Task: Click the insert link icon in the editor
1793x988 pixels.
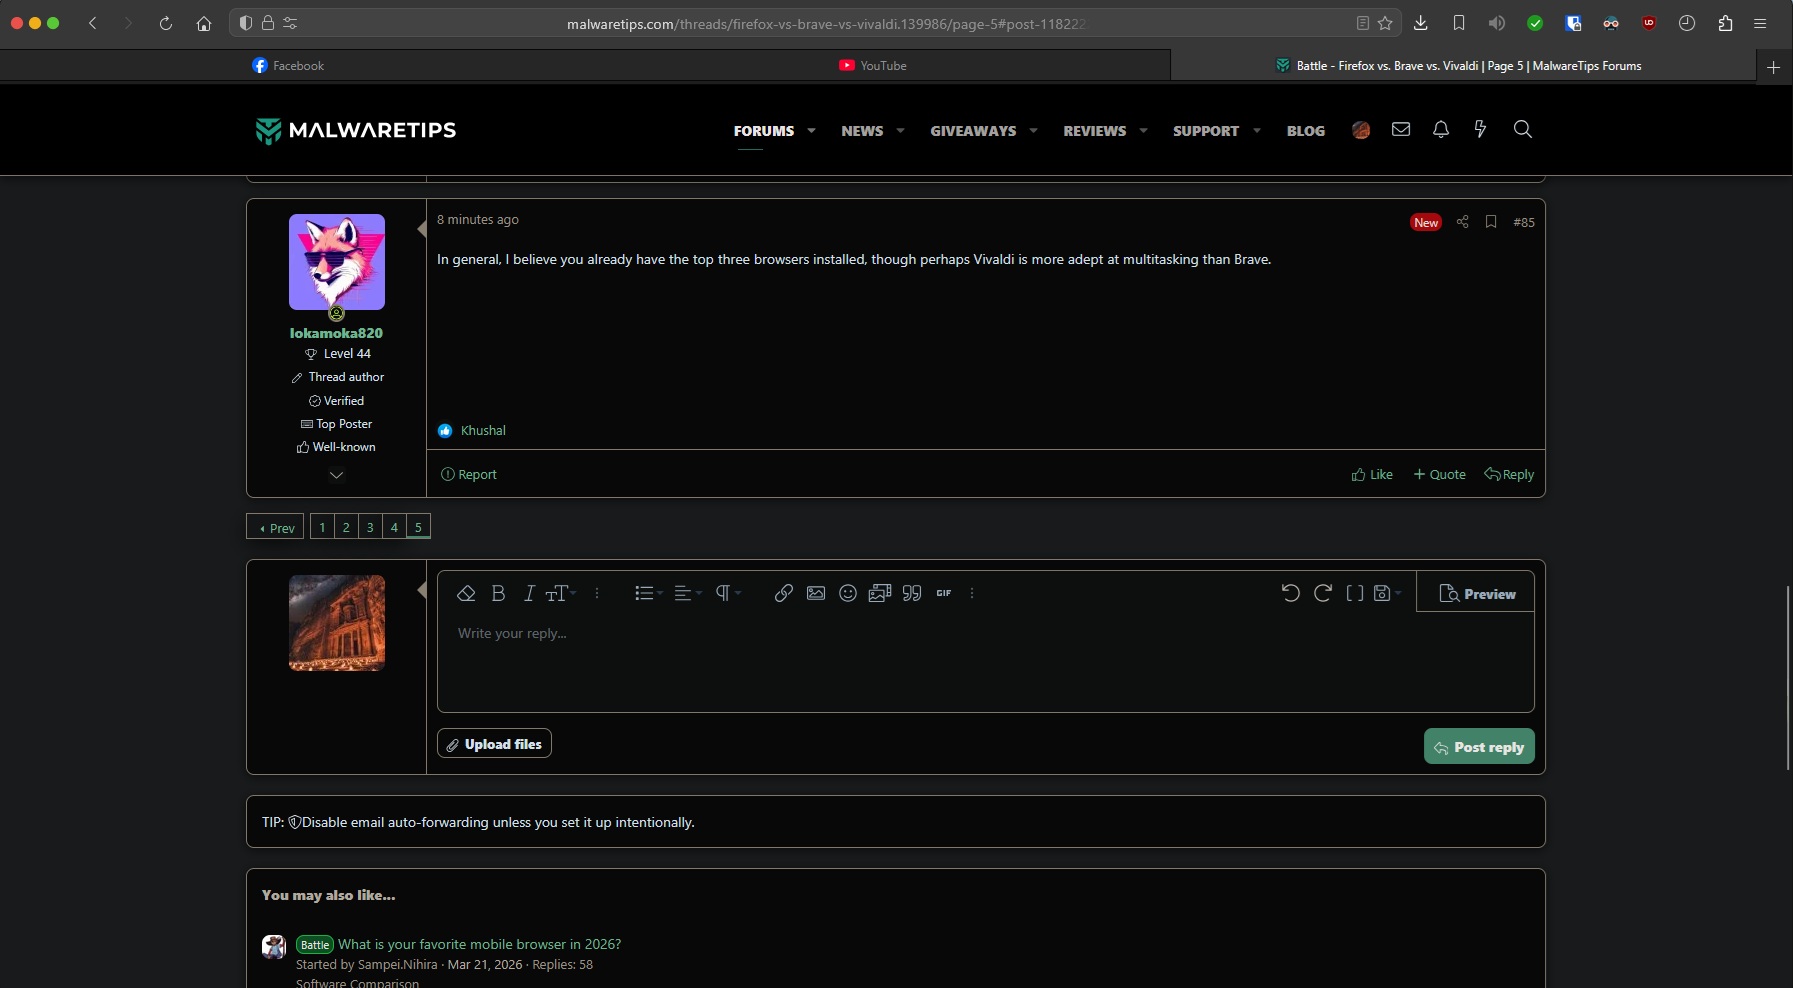Action: 784,593
